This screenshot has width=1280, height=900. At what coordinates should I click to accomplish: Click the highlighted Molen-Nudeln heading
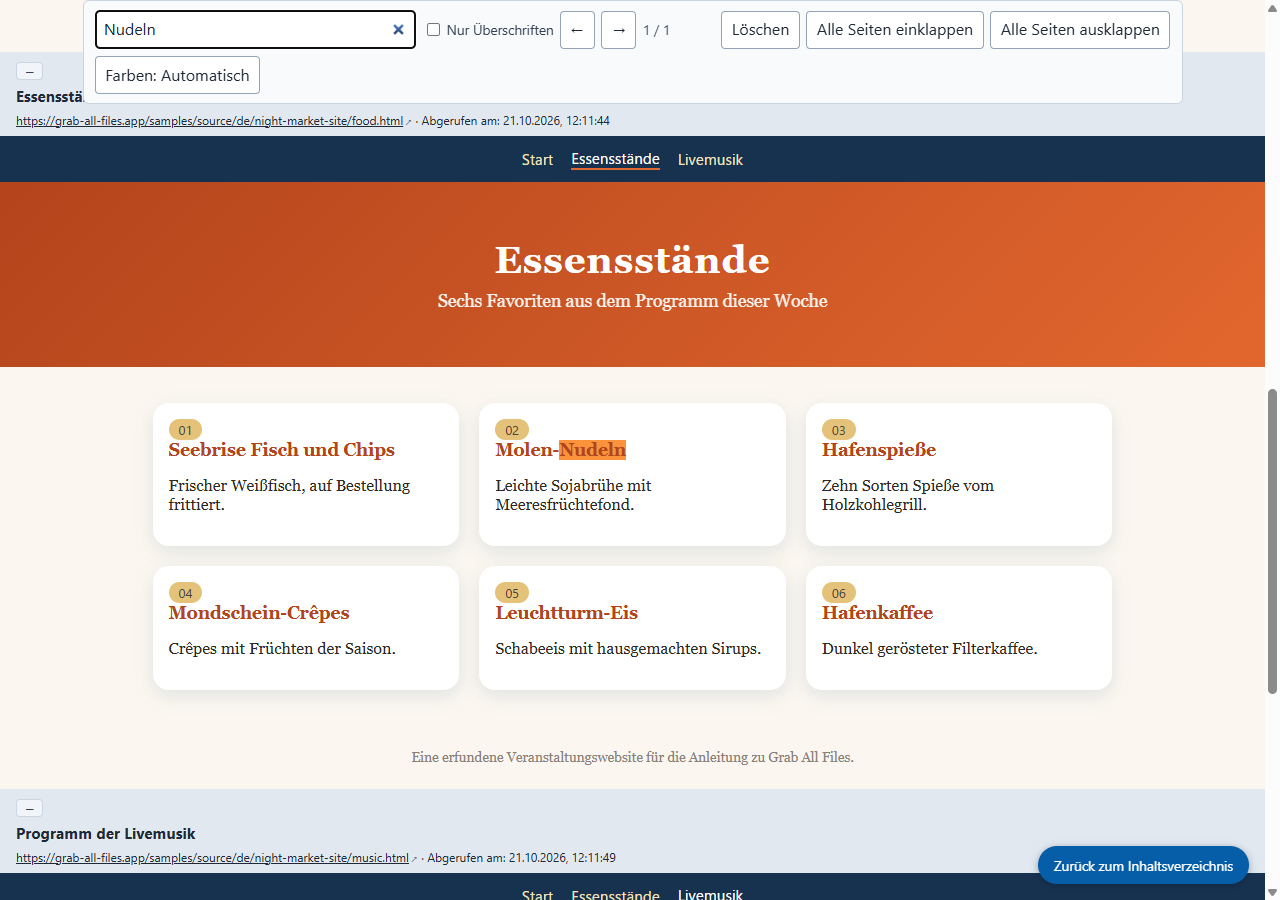click(x=560, y=450)
